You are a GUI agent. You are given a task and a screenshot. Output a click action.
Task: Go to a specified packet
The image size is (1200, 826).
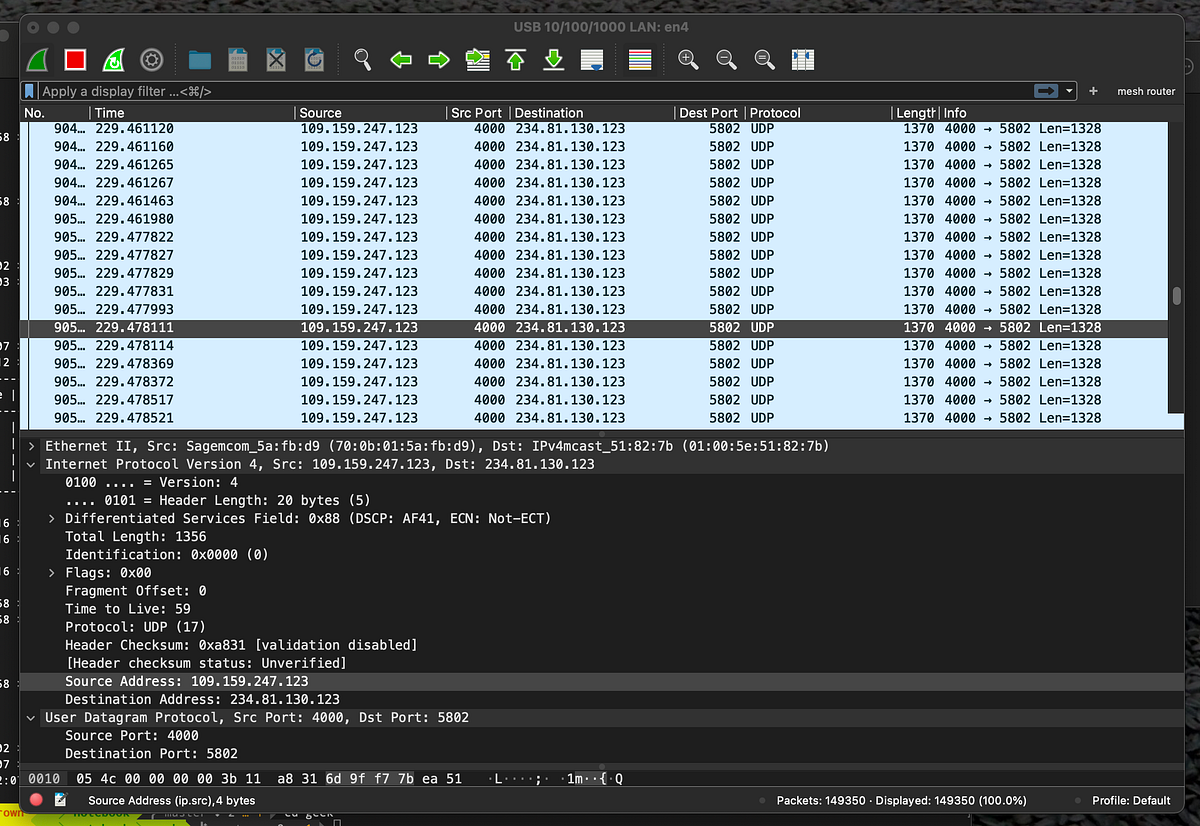[478, 60]
